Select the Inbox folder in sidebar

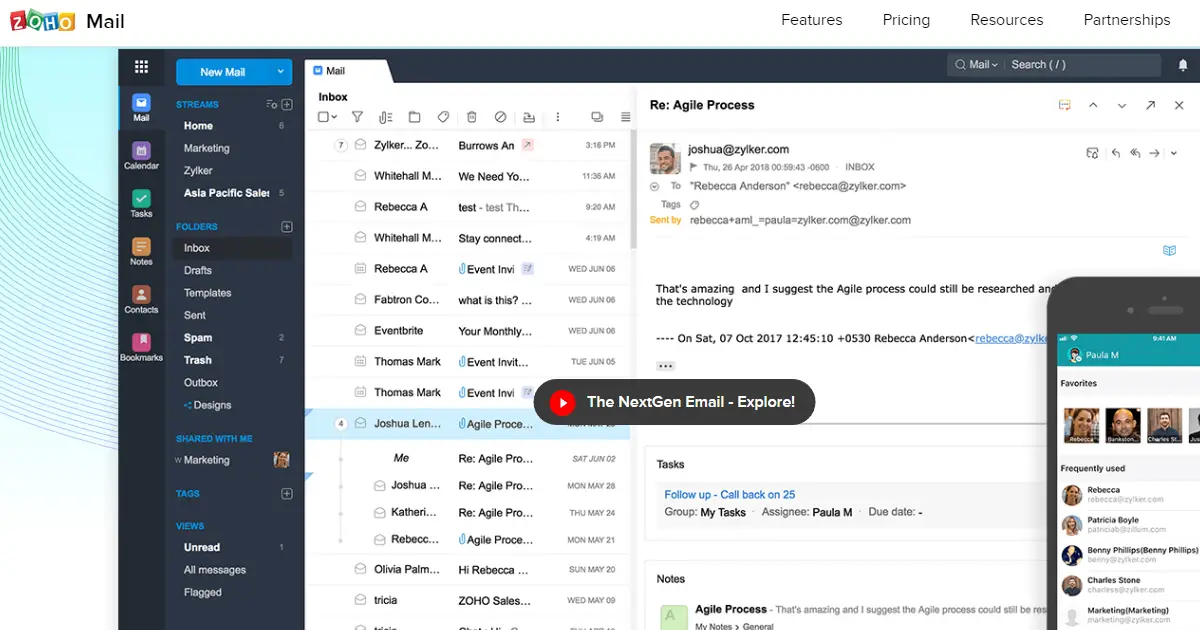click(234, 248)
